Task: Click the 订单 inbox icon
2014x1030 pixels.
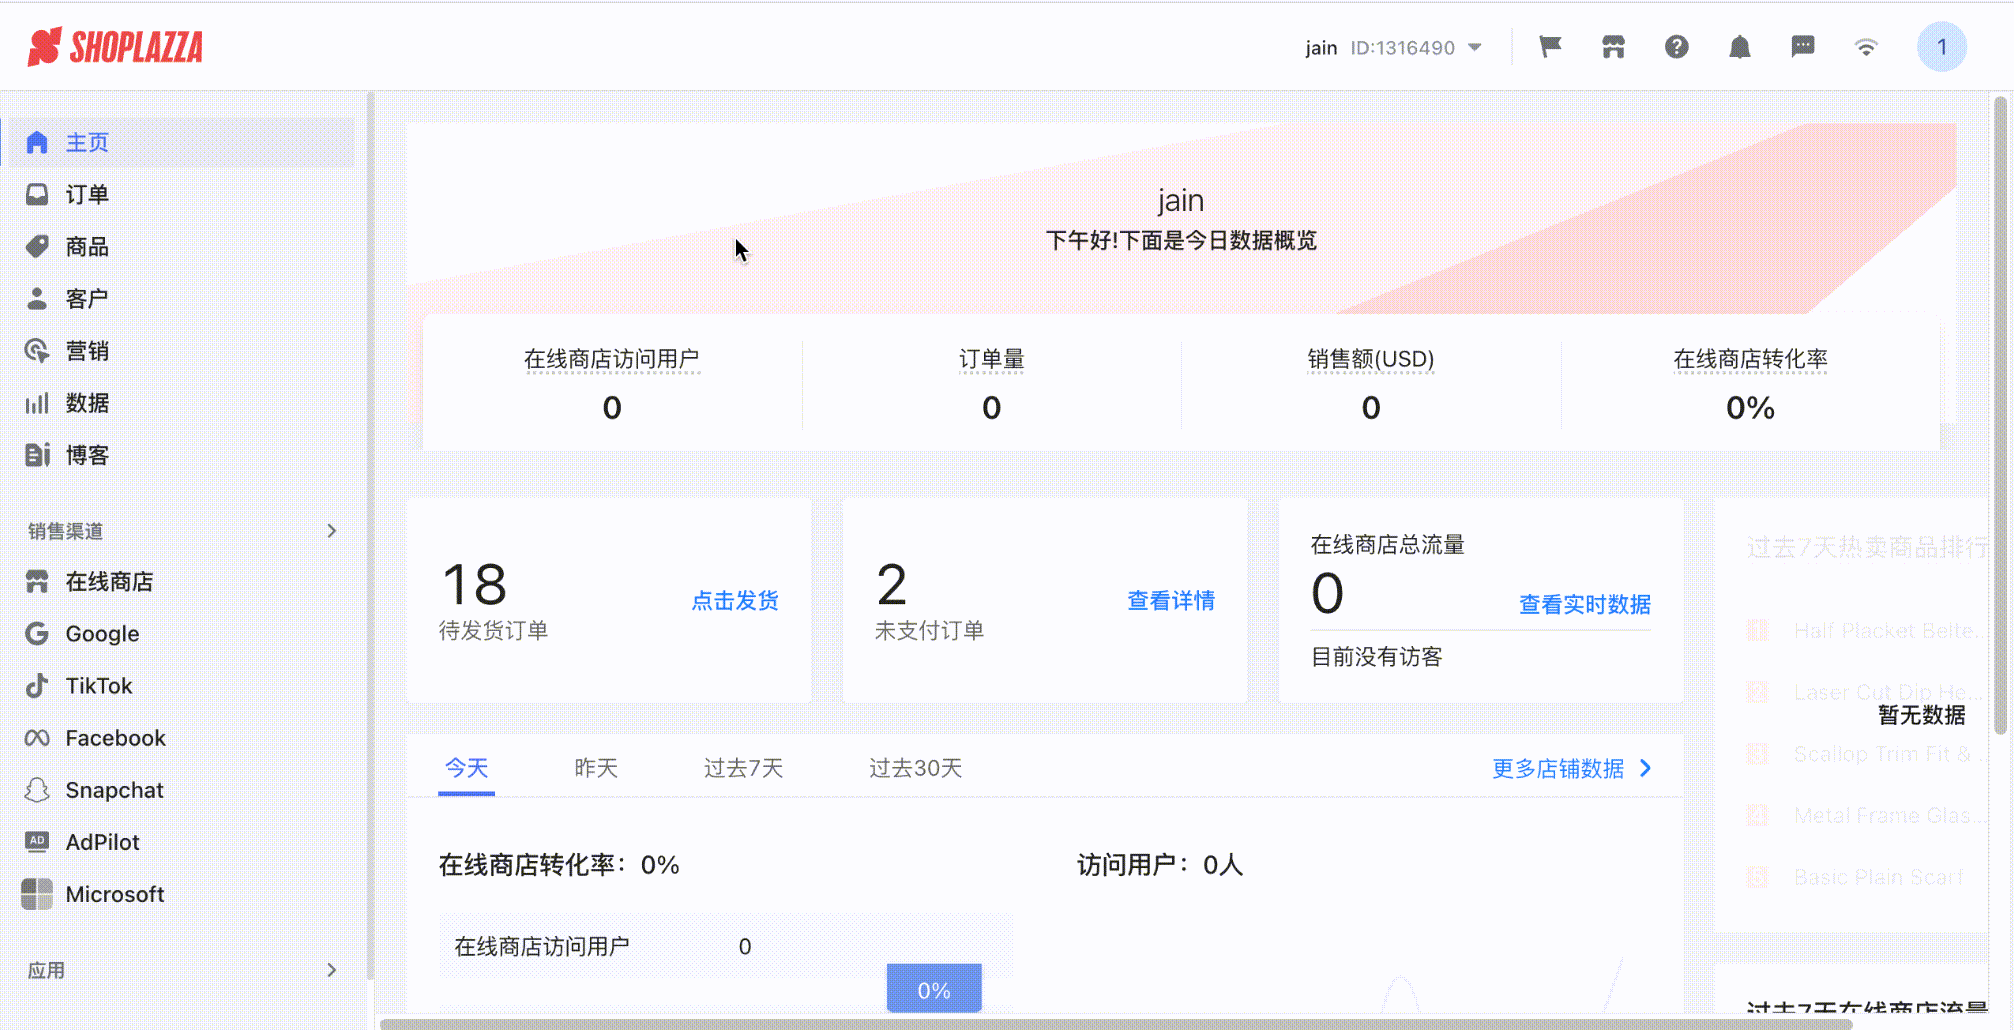Action: click(x=37, y=194)
